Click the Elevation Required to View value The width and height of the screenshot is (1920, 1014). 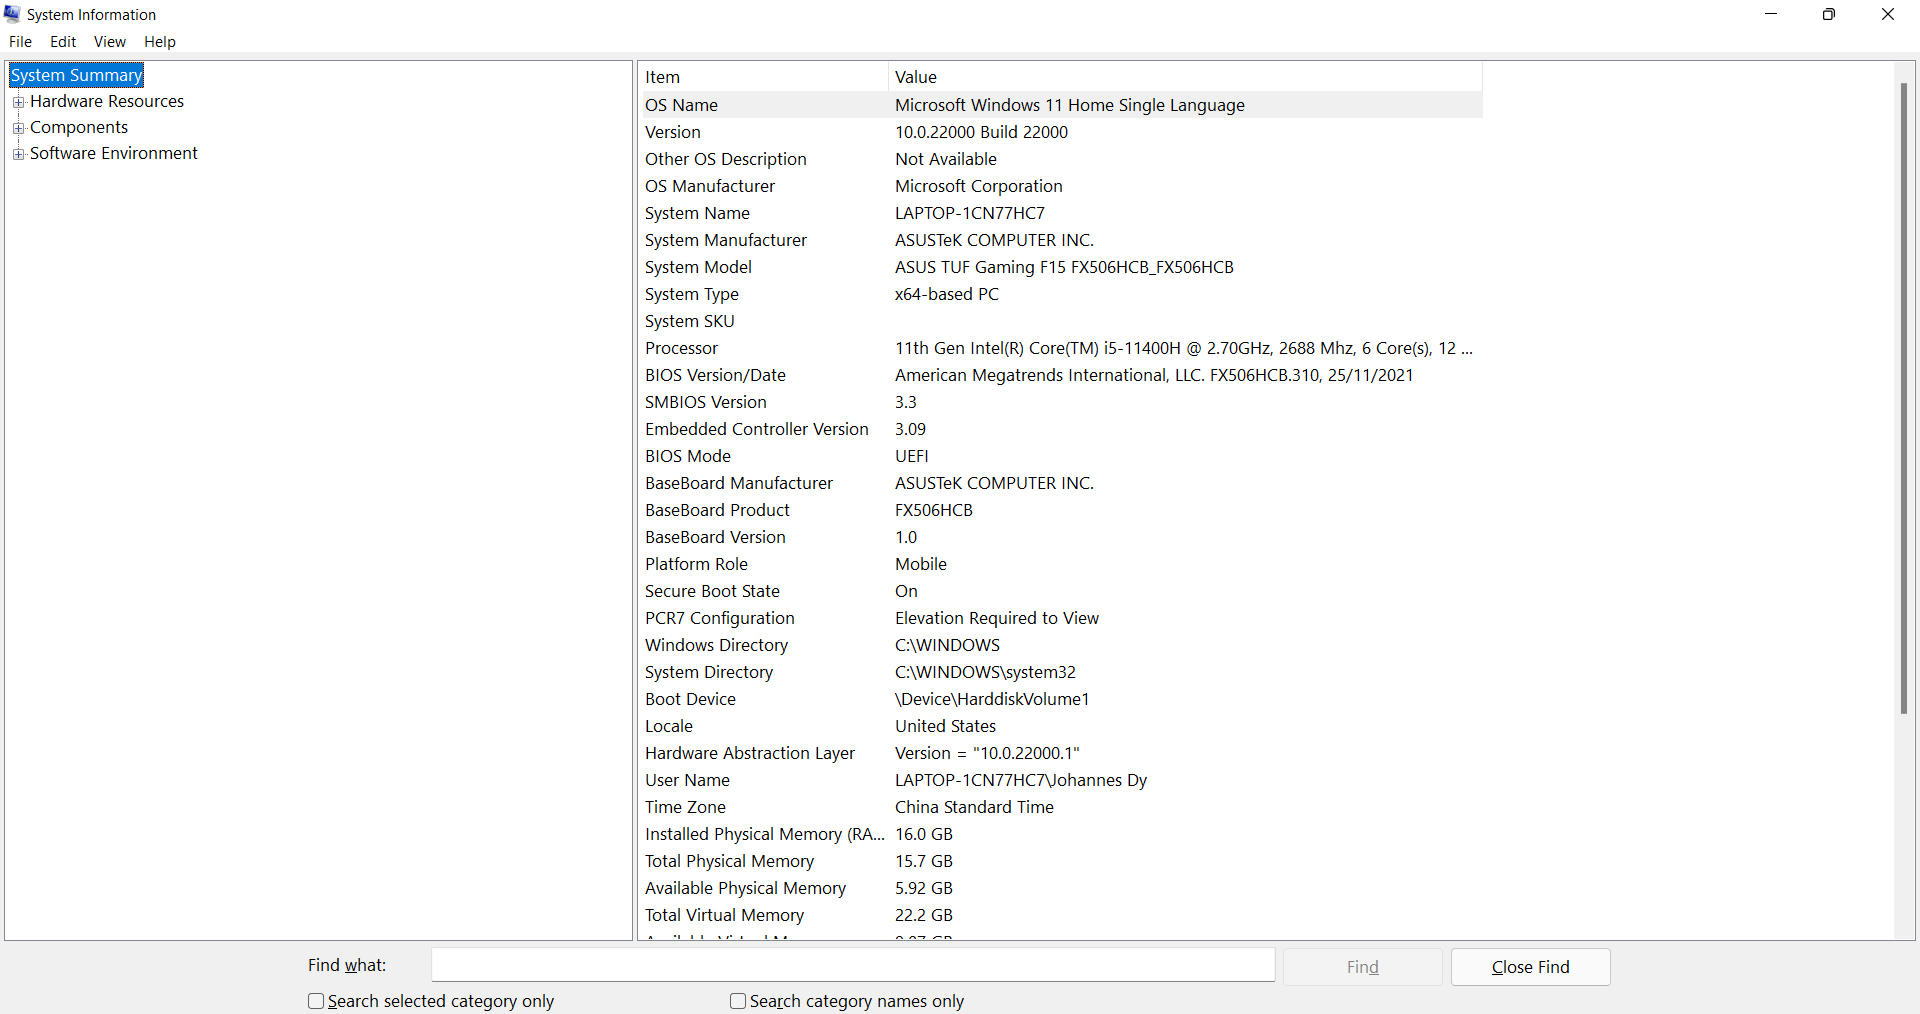coord(997,618)
